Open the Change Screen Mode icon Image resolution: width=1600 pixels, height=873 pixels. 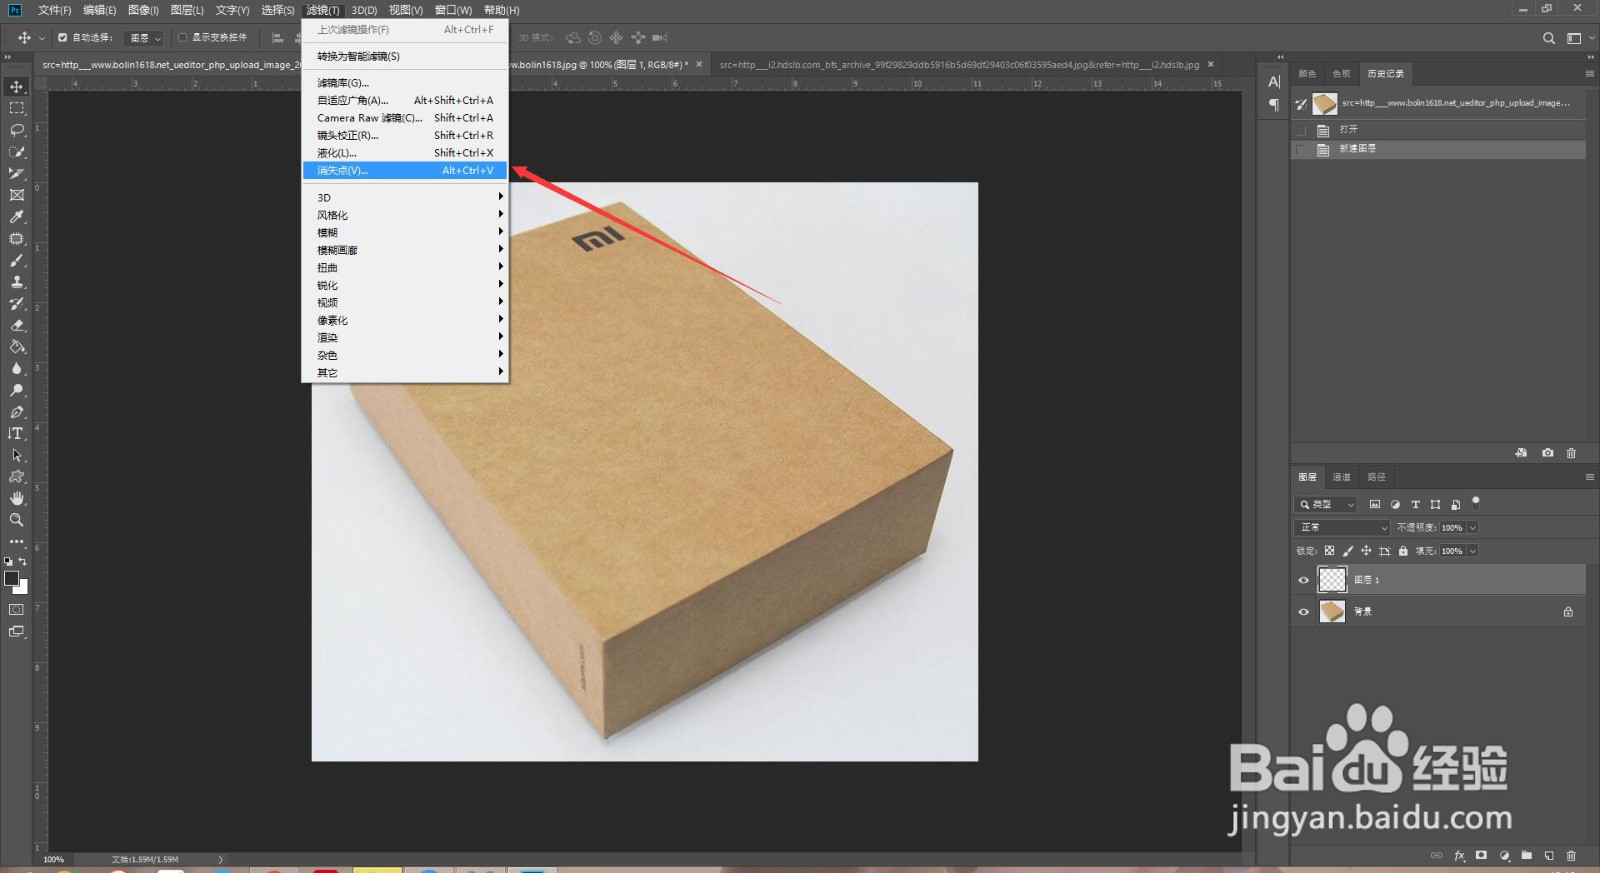16,631
